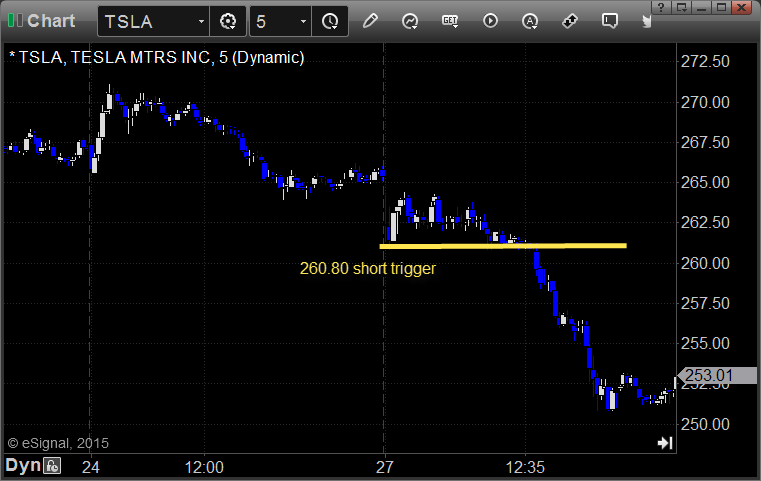Click the 12:35 time axis label
This screenshot has width=761, height=481.
(525, 467)
